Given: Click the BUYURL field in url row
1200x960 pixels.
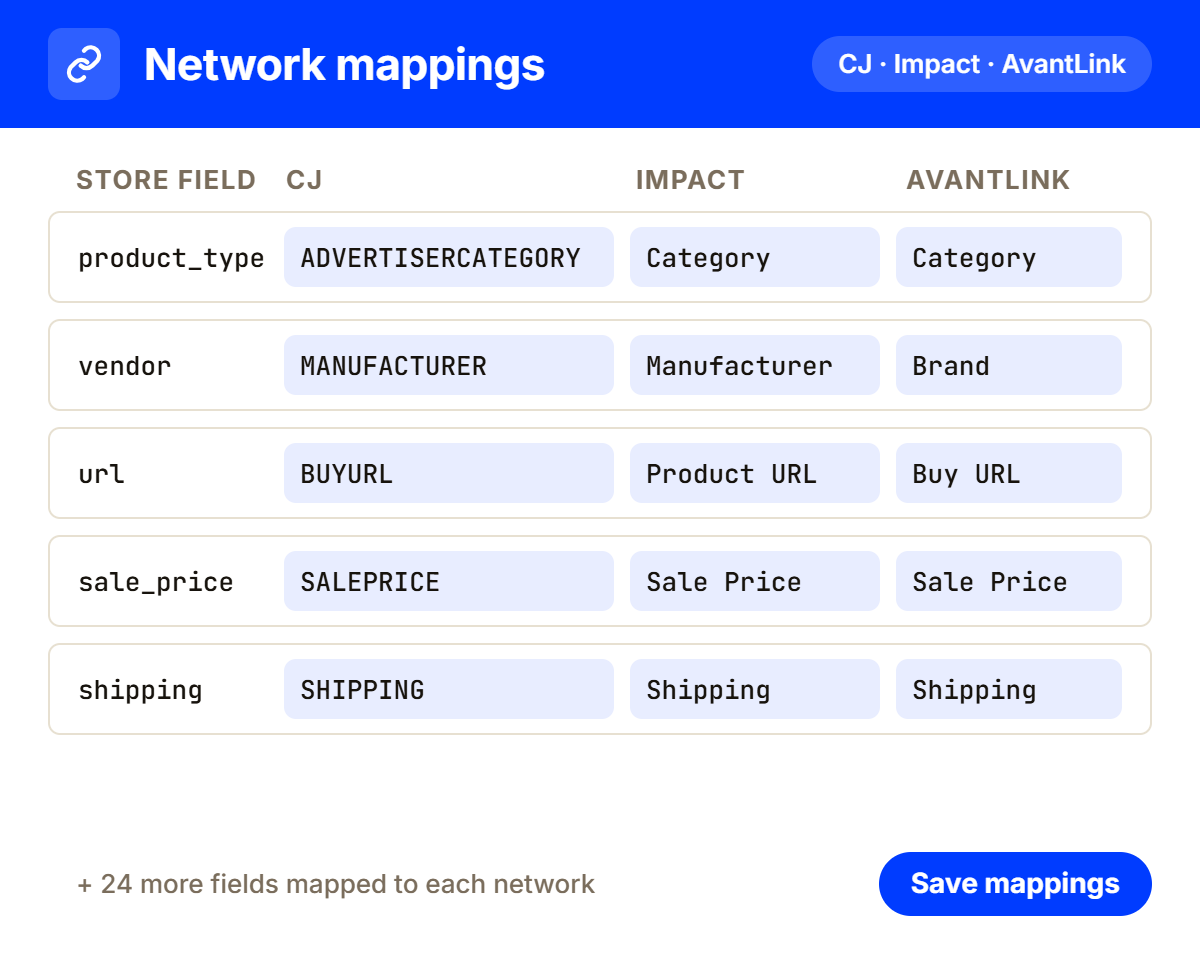Looking at the screenshot, I should (x=449, y=473).
